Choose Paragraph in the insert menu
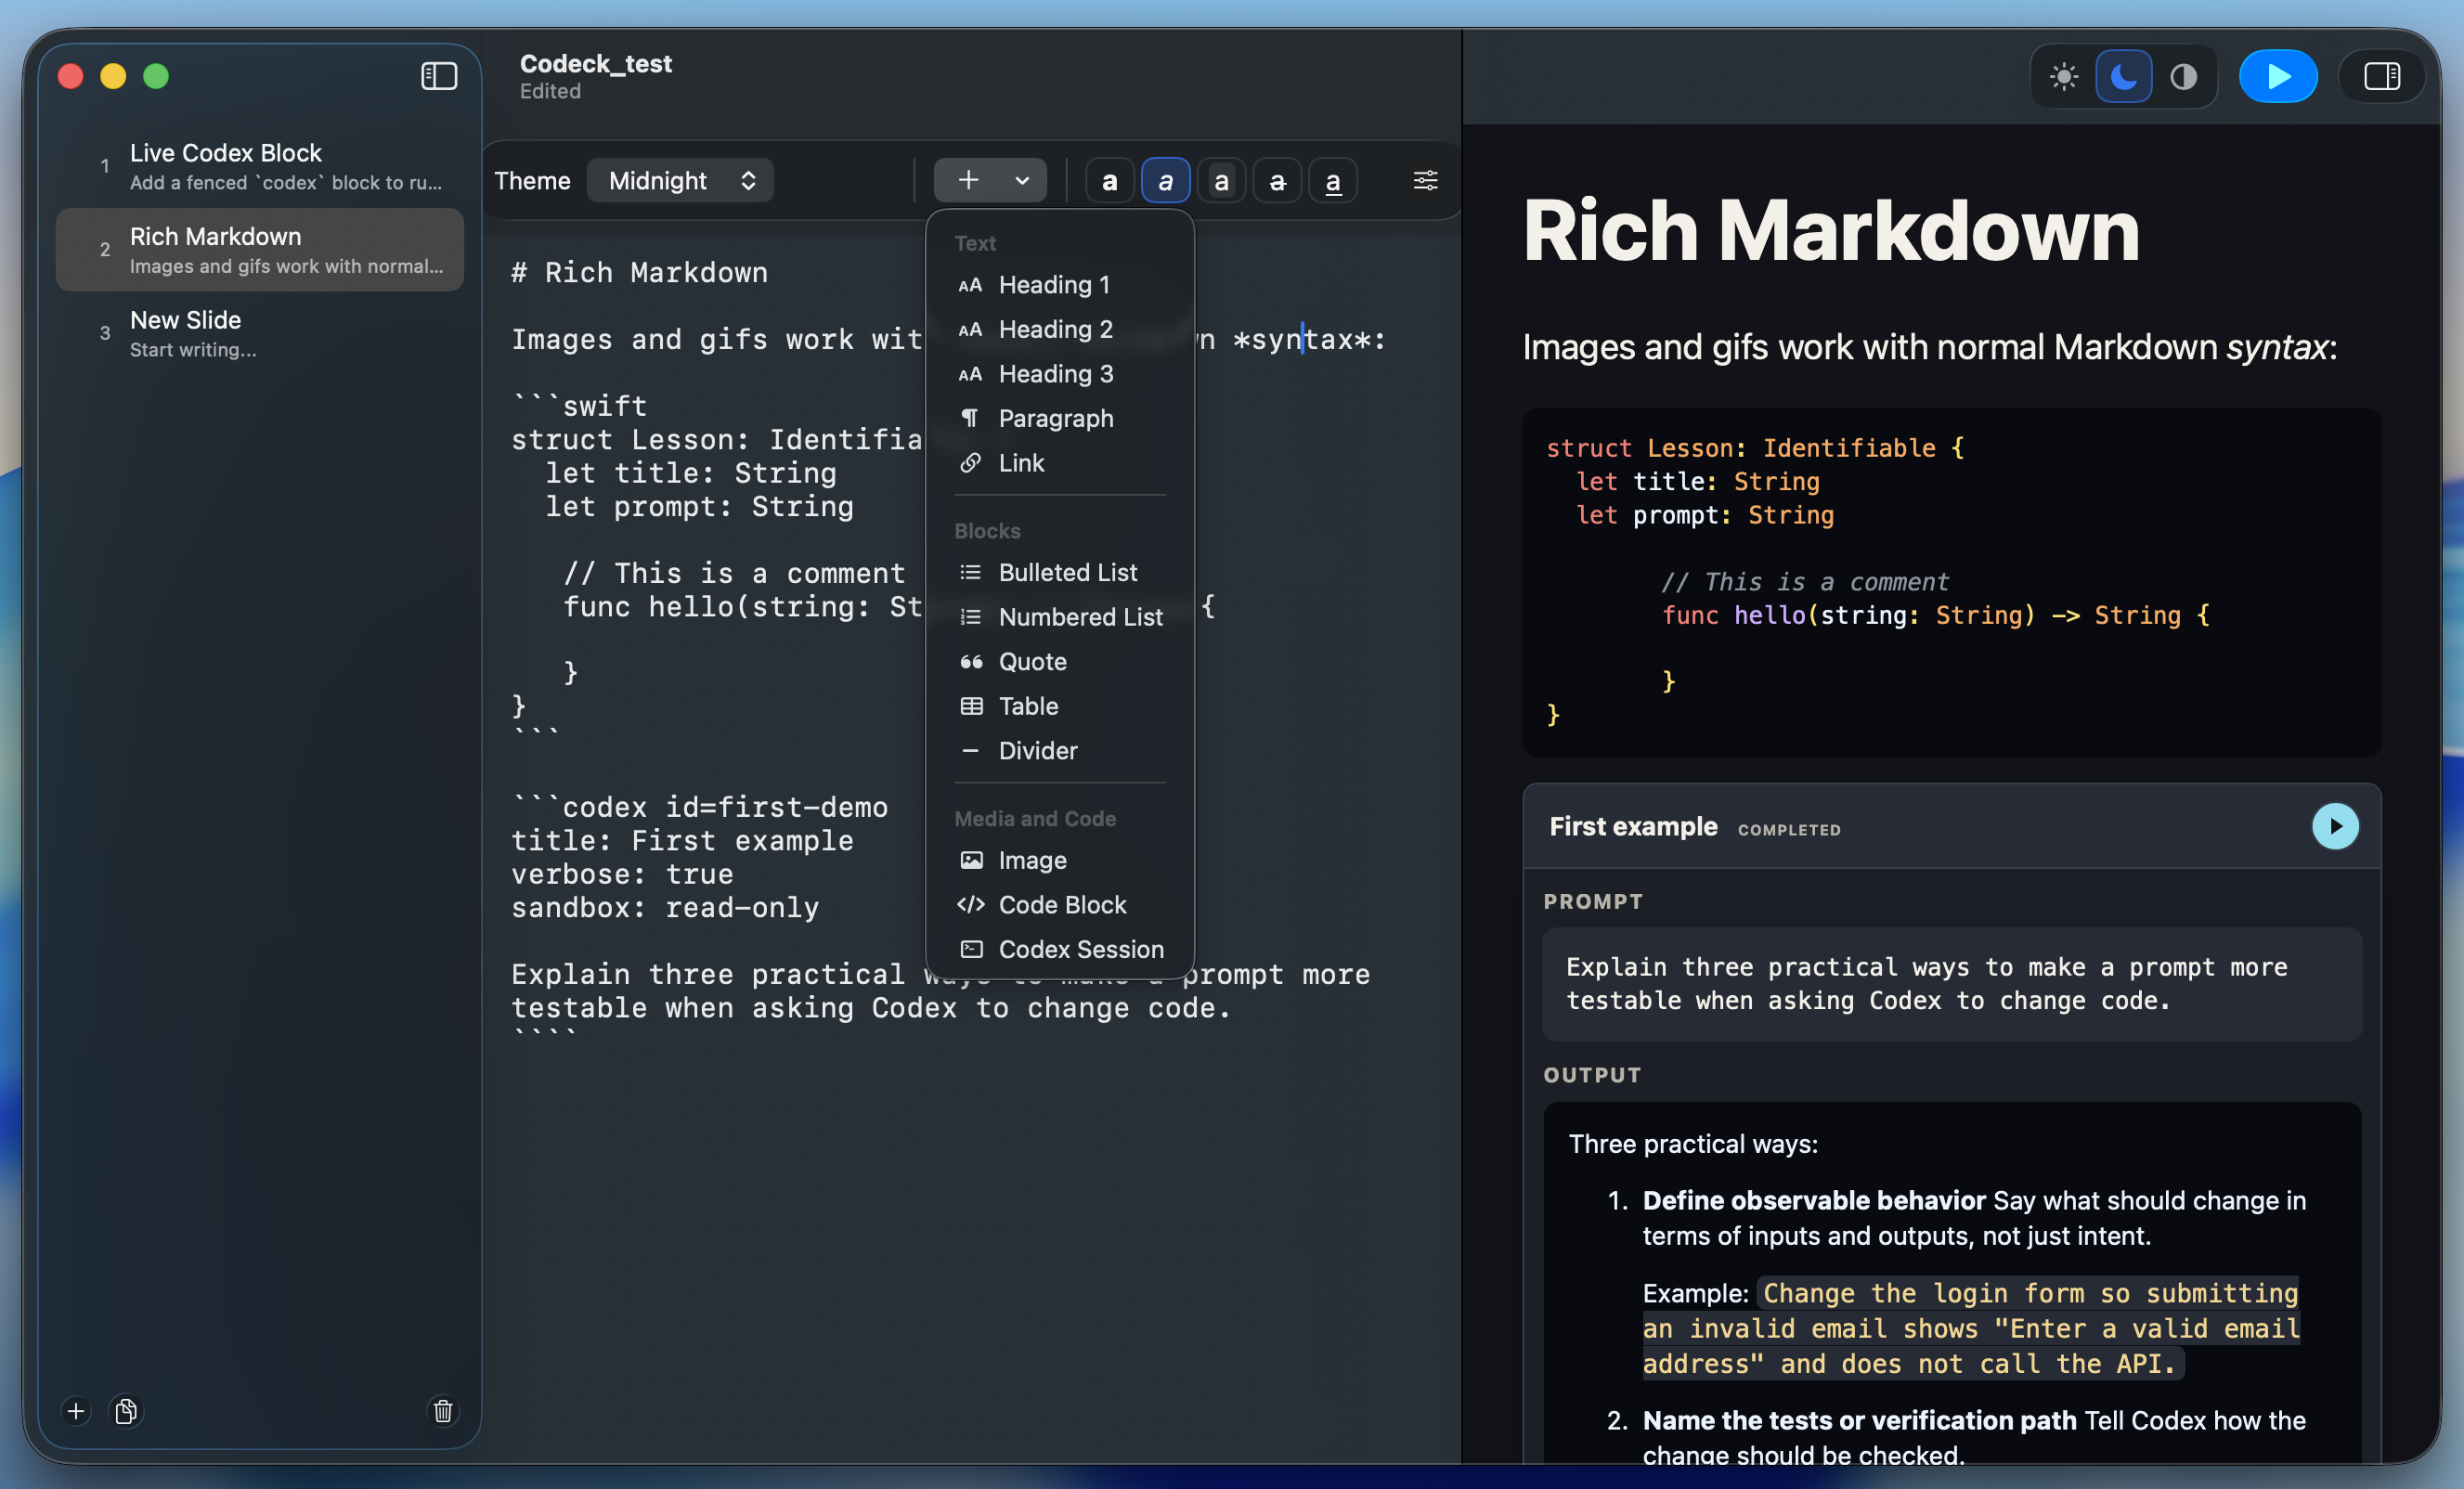 [1060, 418]
